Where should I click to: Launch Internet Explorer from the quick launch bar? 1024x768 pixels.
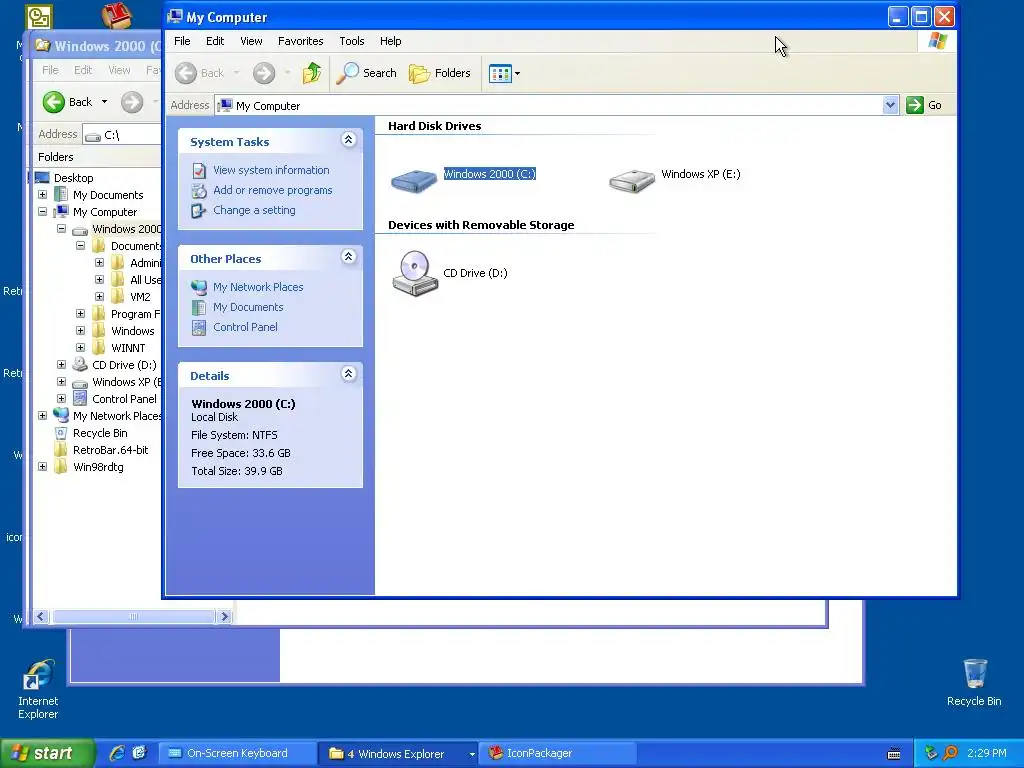117,753
